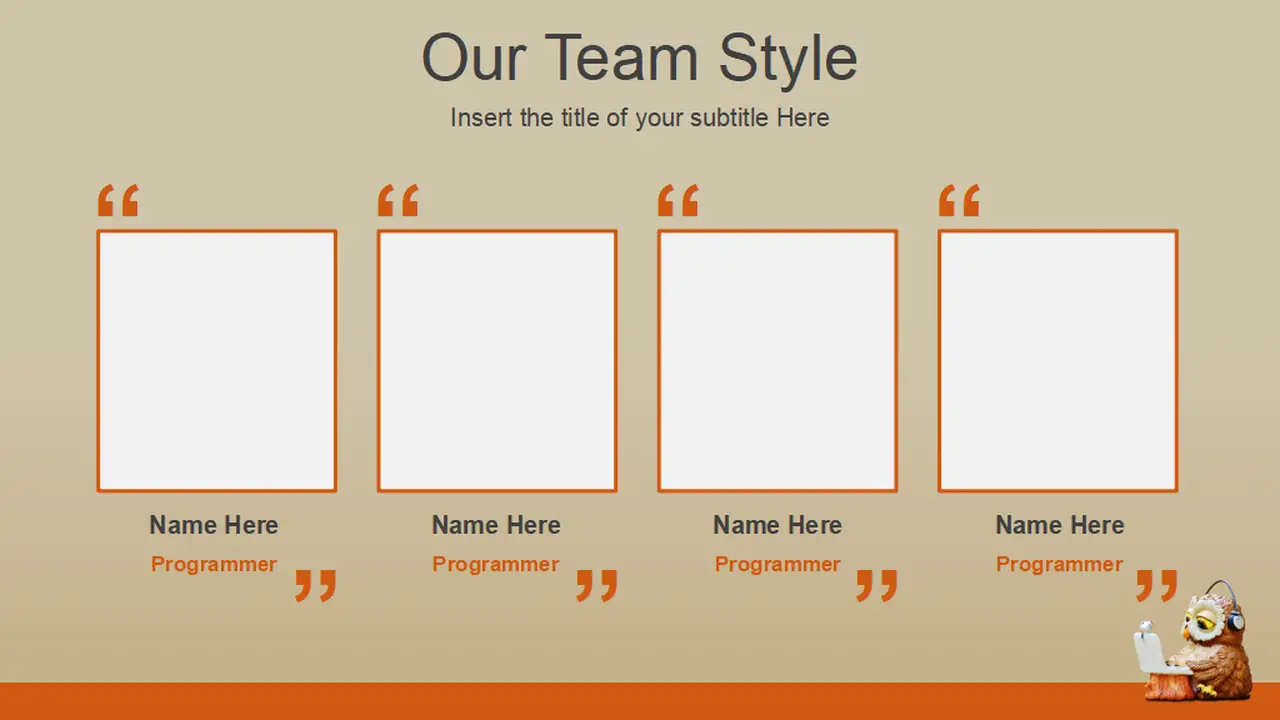The width and height of the screenshot is (1280, 720).
Task: Select the "Our Team Style" title text
Action: [x=640, y=58]
